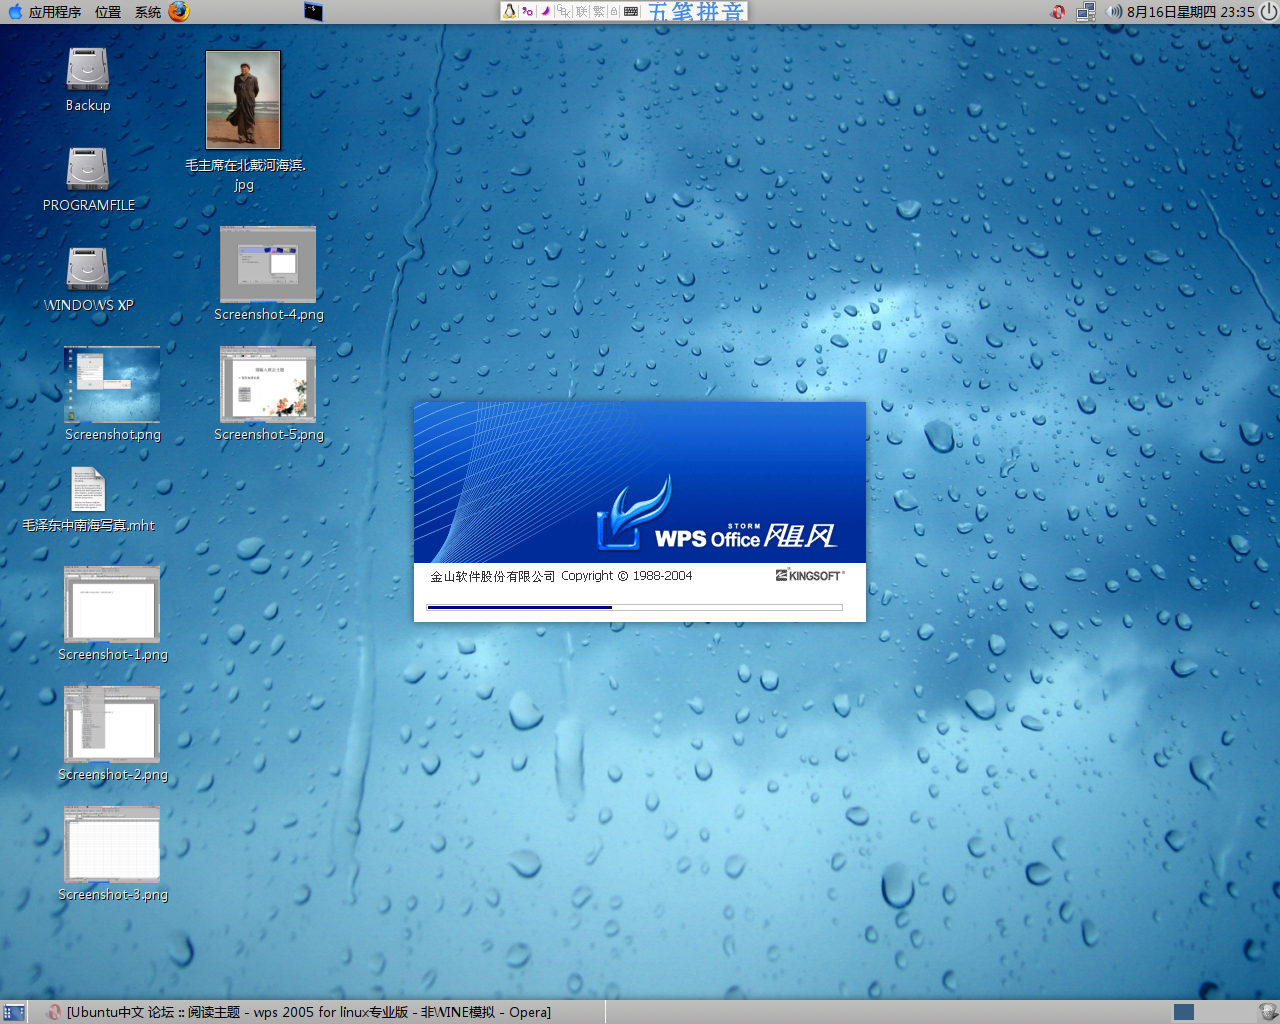Open the volume control speaker icon
This screenshot has height=1024, width=1280.
click(x=1113, y=12)
